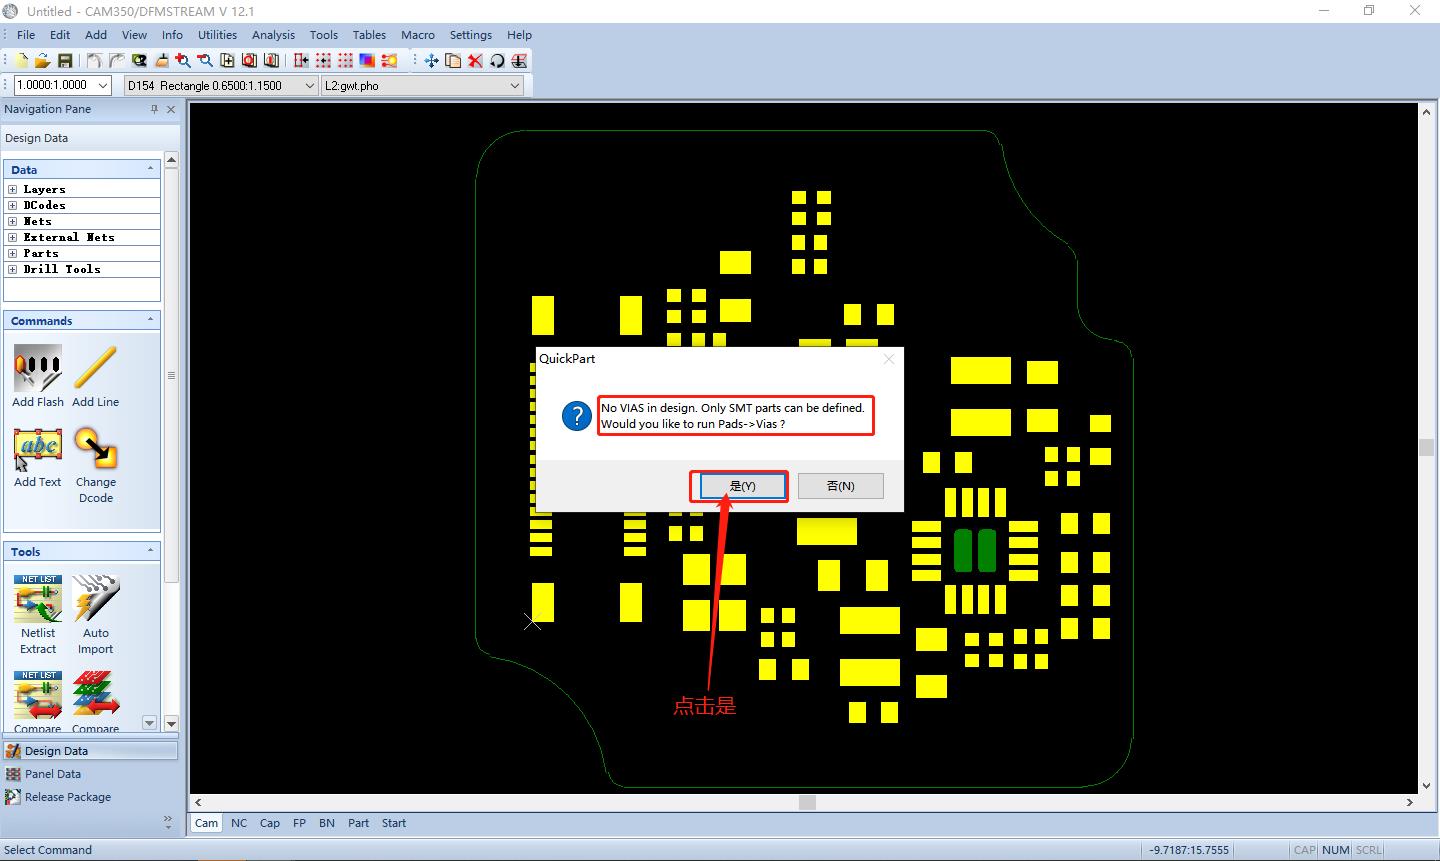Open the Change Dcode command

point(96,449)
